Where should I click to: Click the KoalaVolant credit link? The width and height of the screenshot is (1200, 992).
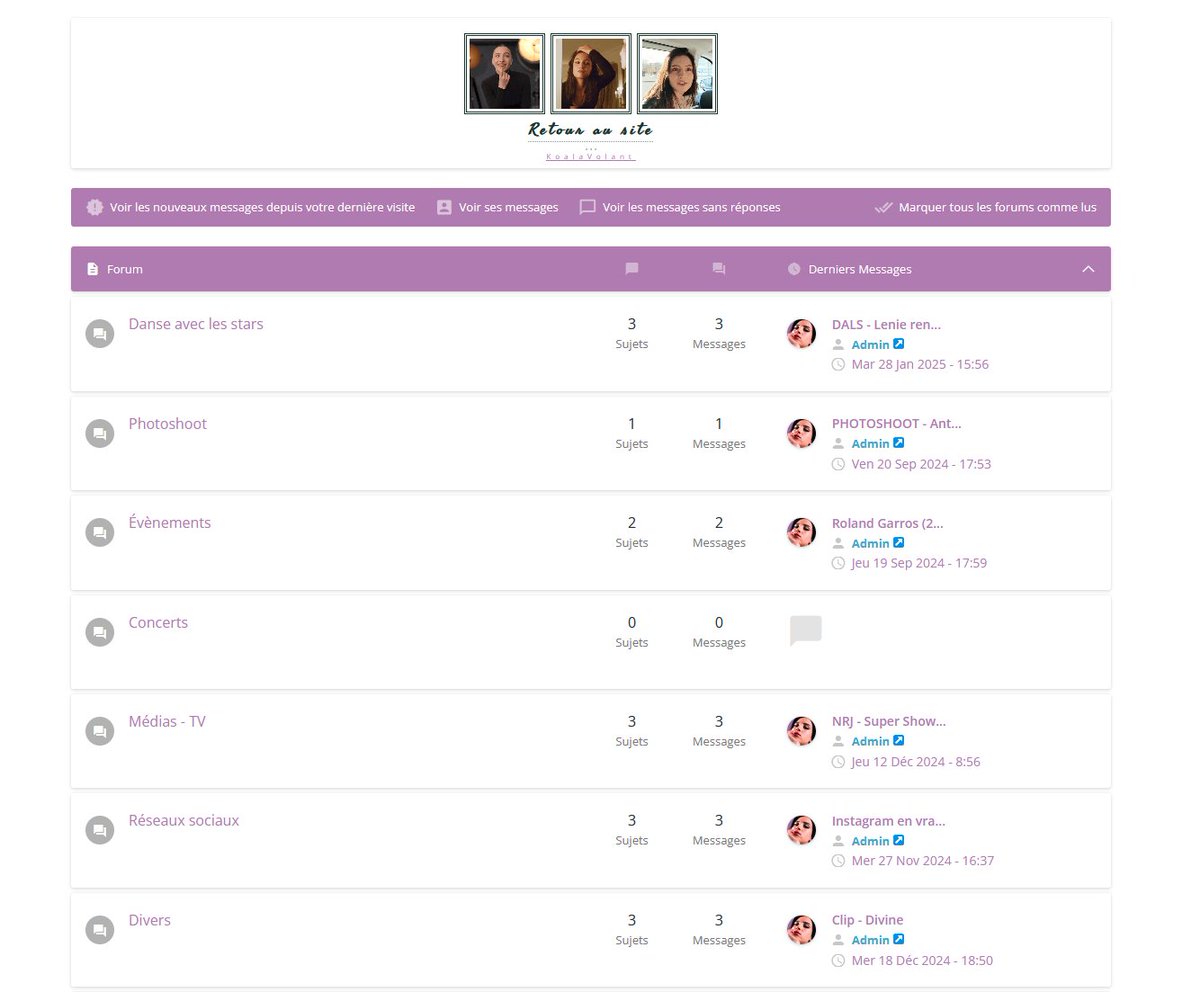590,157
